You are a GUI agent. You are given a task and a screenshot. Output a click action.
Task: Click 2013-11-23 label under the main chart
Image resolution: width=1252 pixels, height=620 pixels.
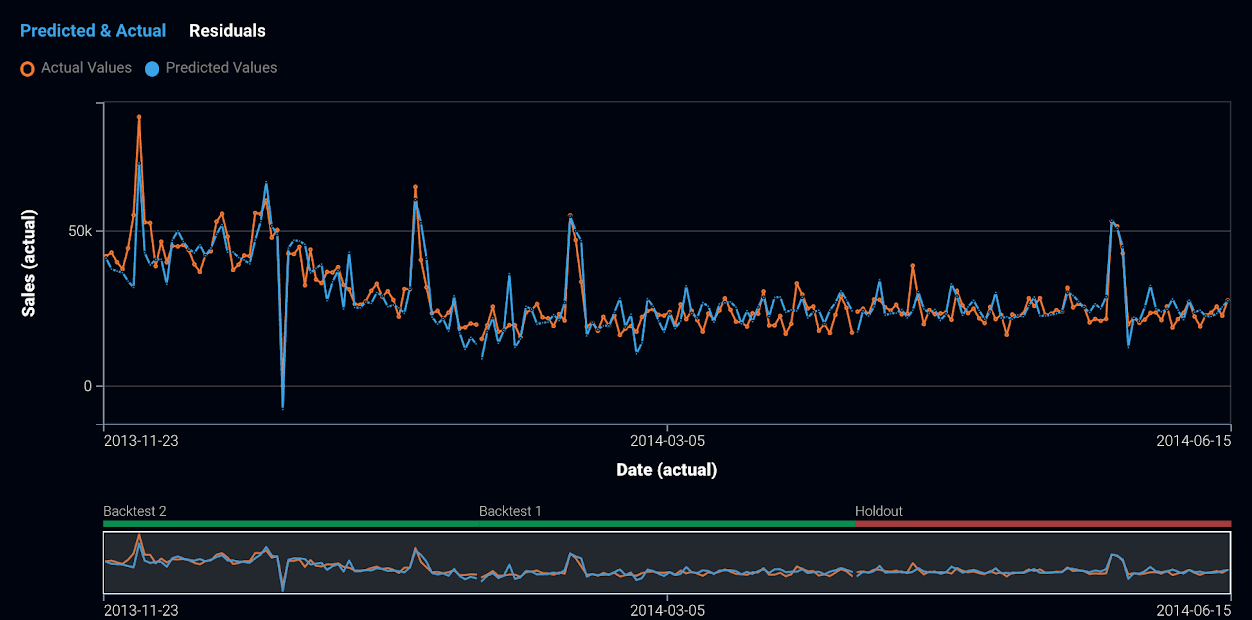141,440
